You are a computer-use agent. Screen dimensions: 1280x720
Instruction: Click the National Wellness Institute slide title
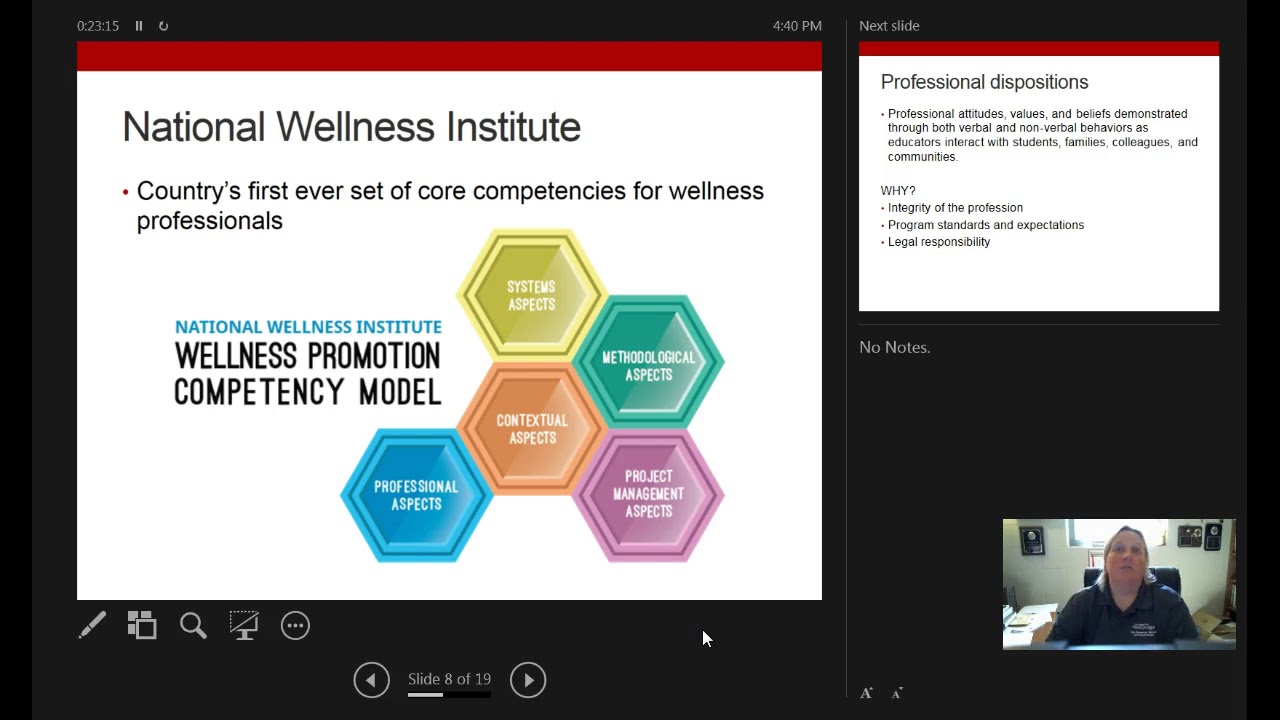pyautogui.click(x=351, y=127)
